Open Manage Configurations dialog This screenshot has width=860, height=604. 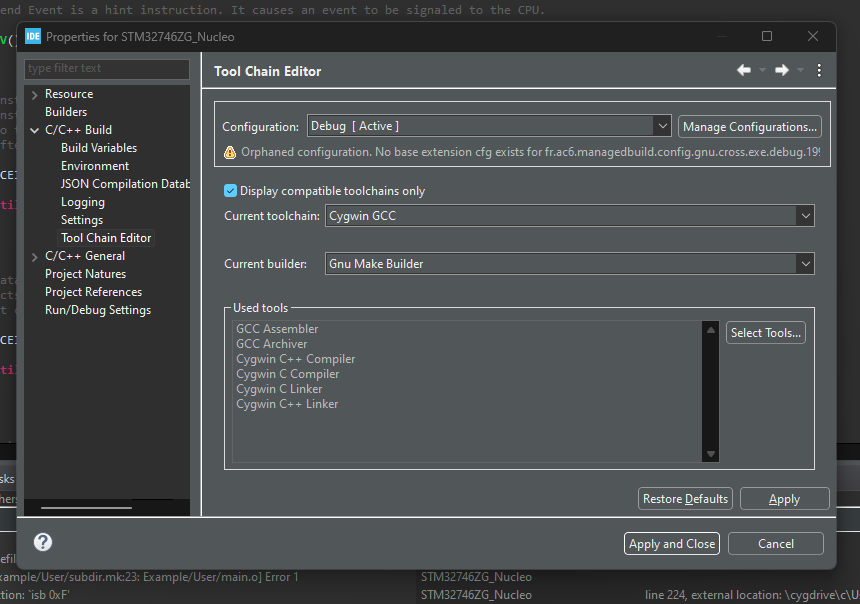pyautogui.click(x=749, y=126)
